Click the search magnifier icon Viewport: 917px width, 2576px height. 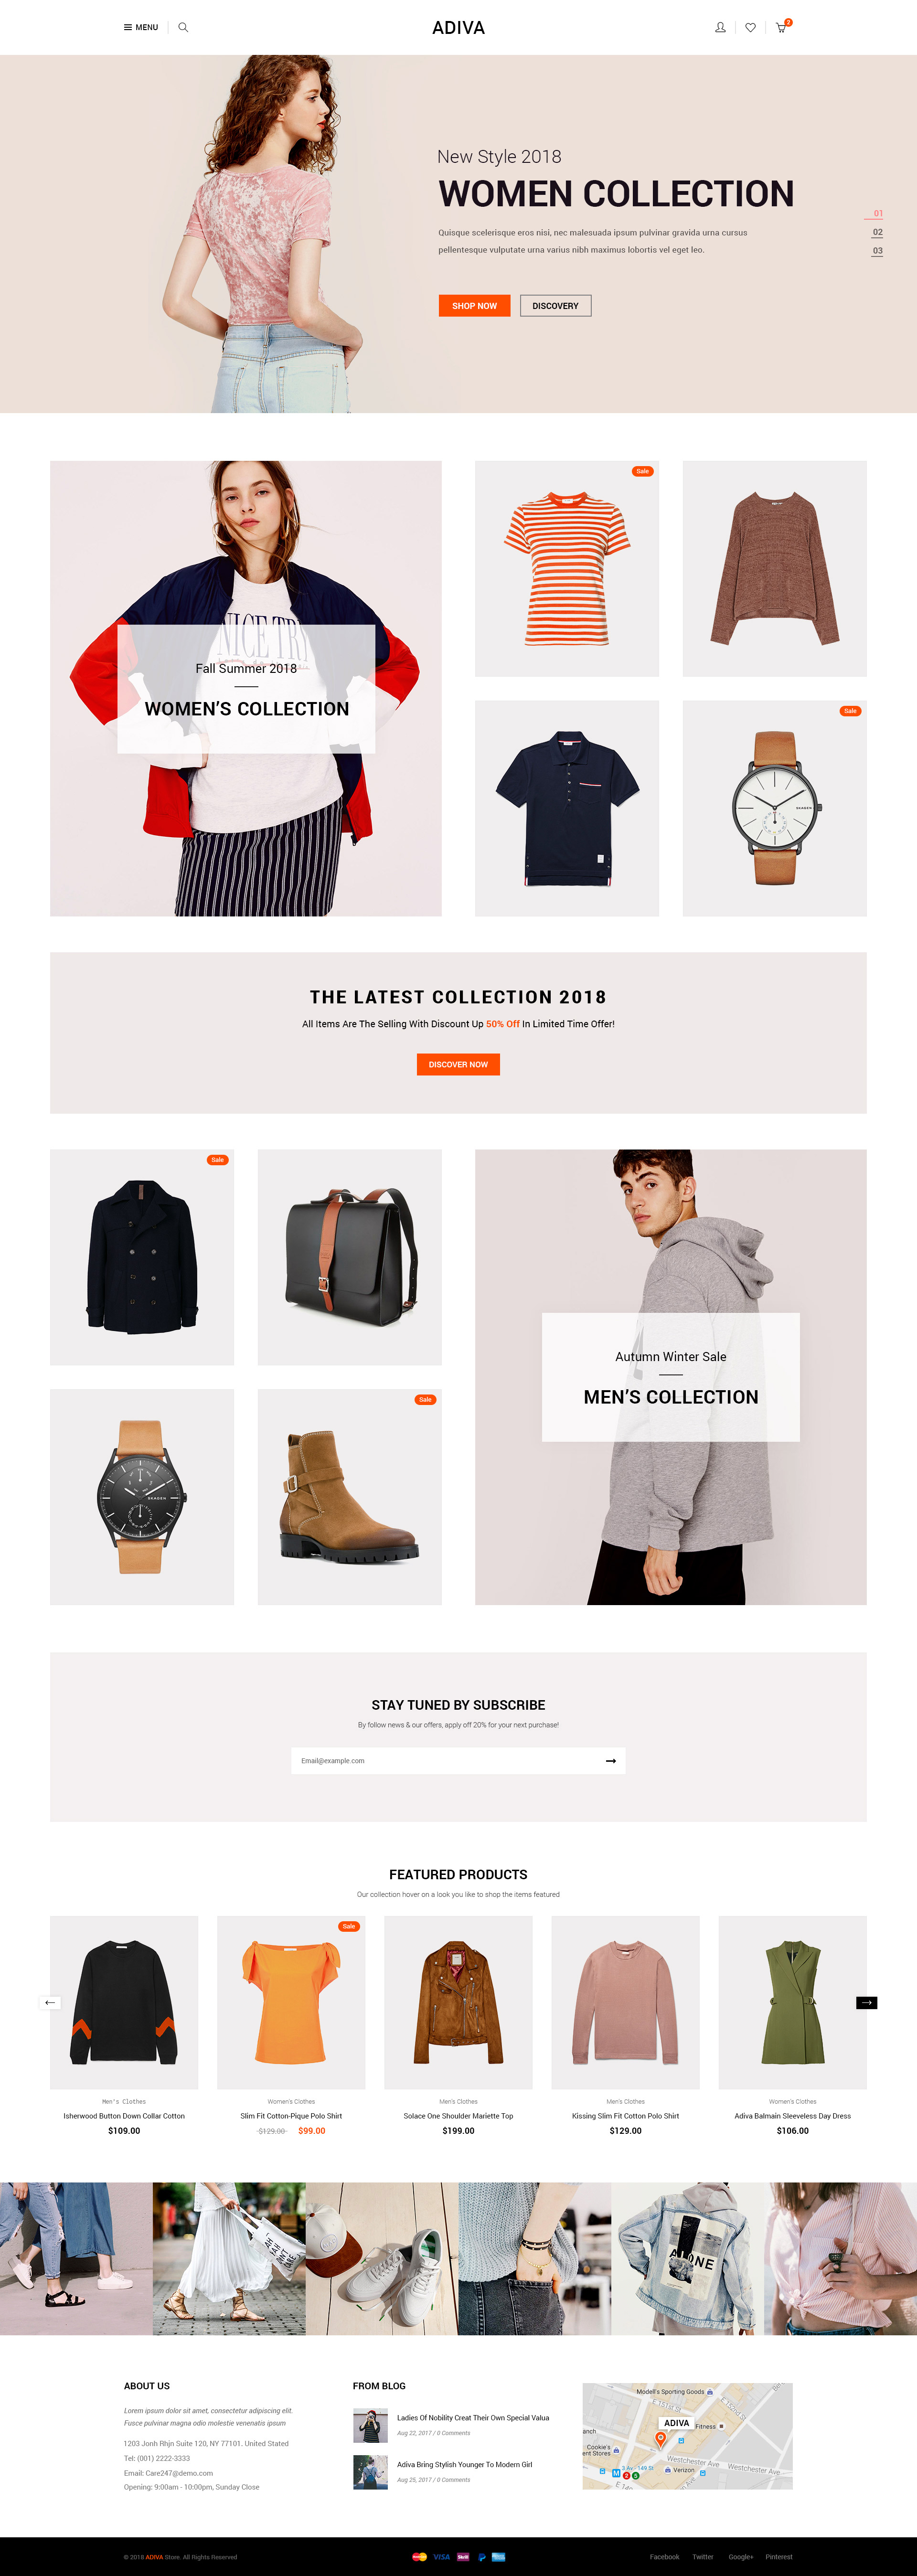click(x=183, y=28)
